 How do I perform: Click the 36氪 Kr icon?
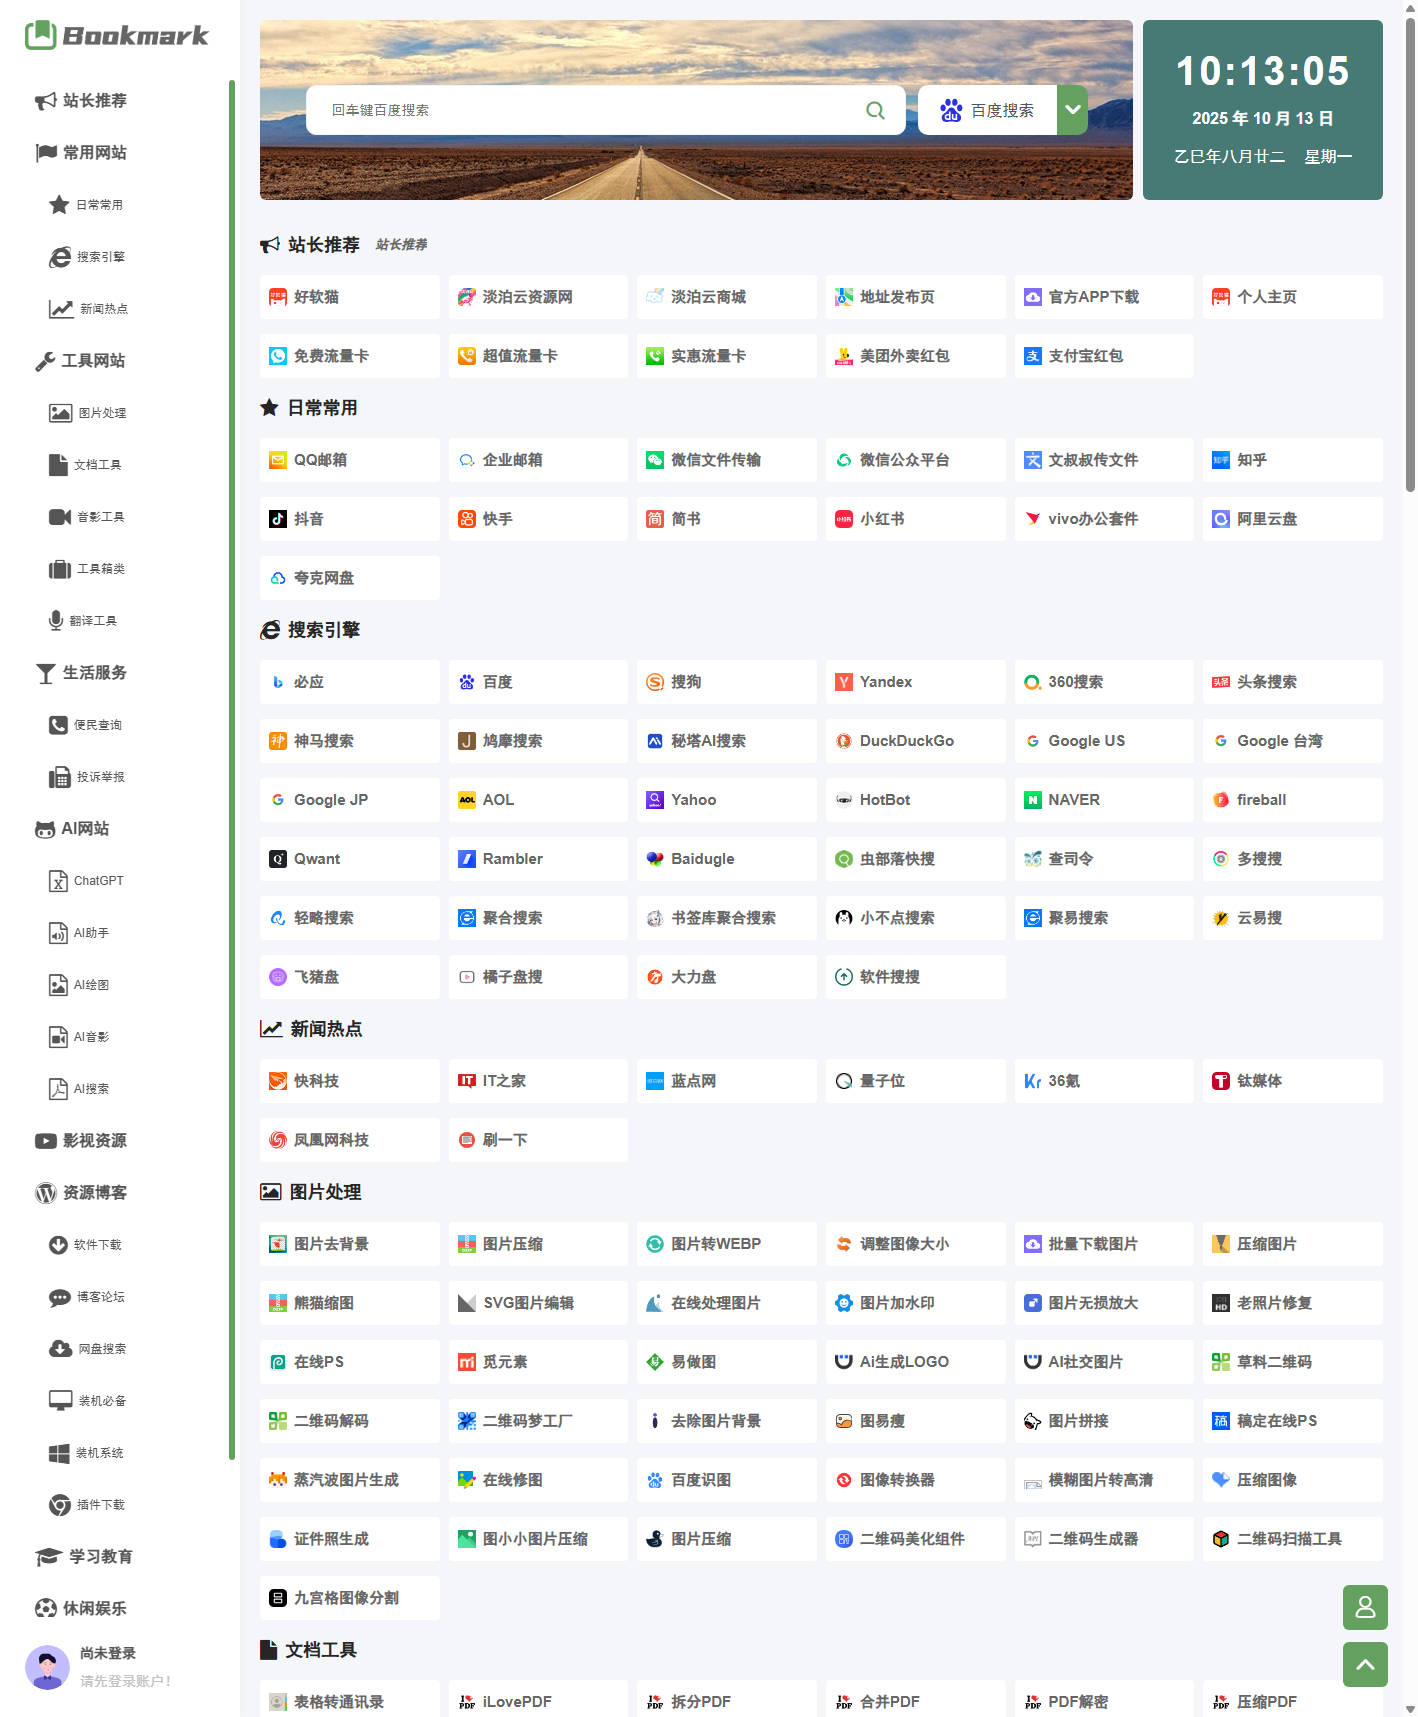pos(1033,1081)
